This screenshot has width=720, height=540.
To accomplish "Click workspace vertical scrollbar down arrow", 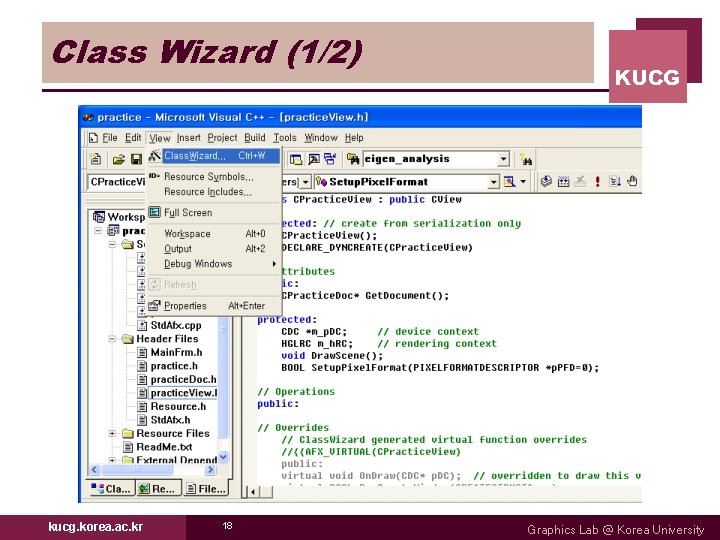I will pos(223,457).
